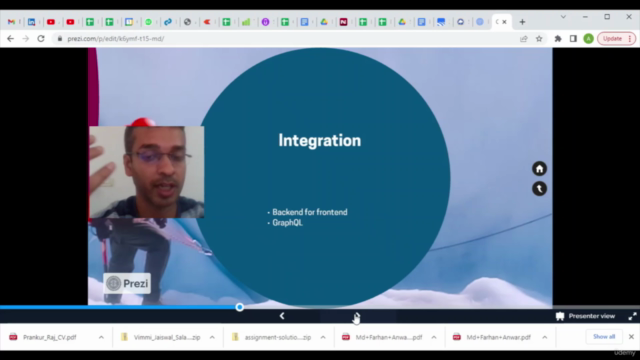640x360 pixels.
Task: Advance to the next Prezi slide
Action: tap(357, 316)
